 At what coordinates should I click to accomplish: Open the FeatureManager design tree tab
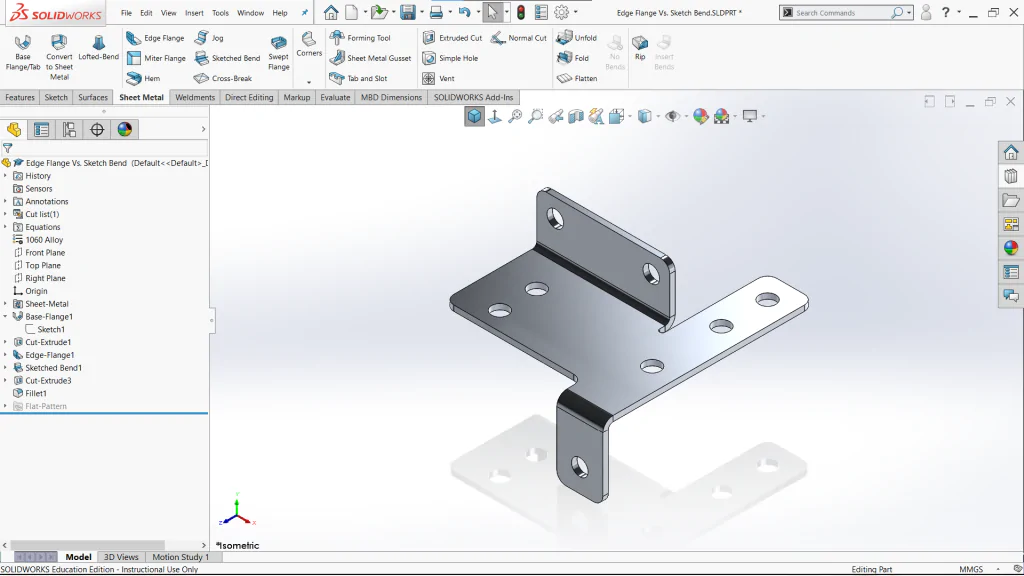click(x=14, y=130)
